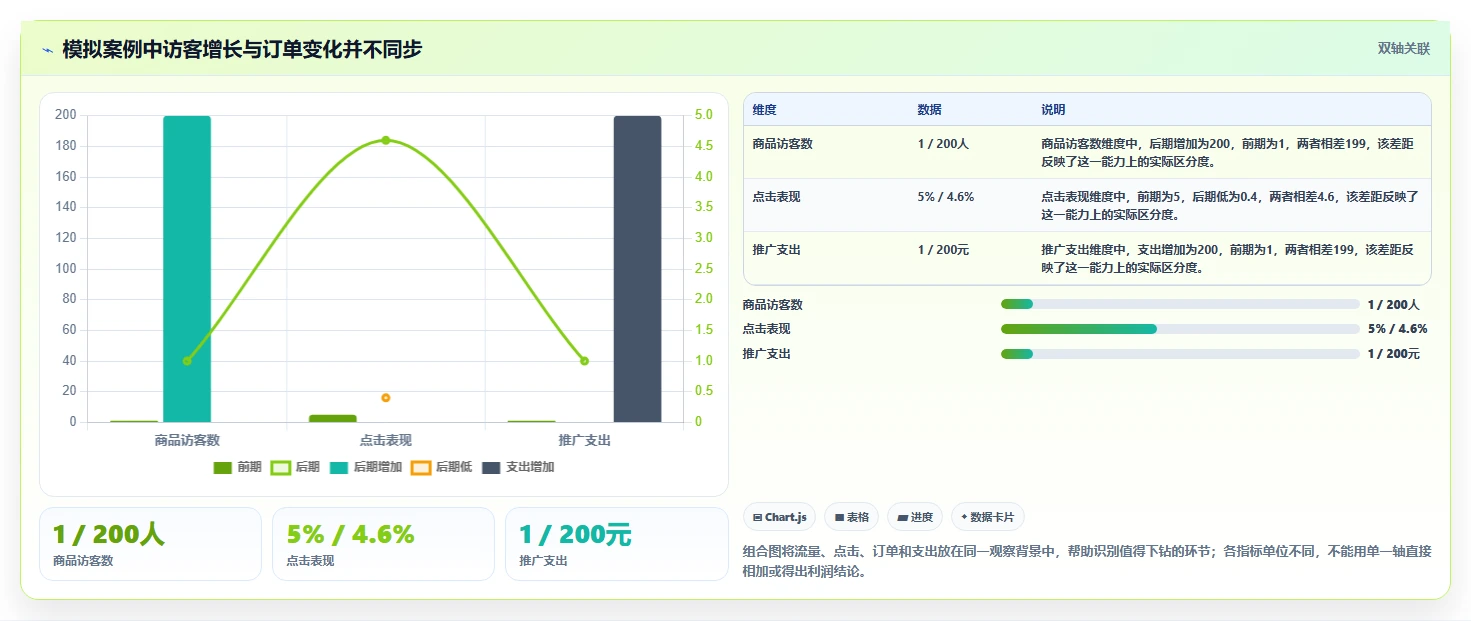Screen dimensions: 1471x621
Task: Toggle the 后期低 legend item
Action: (441, 467)
